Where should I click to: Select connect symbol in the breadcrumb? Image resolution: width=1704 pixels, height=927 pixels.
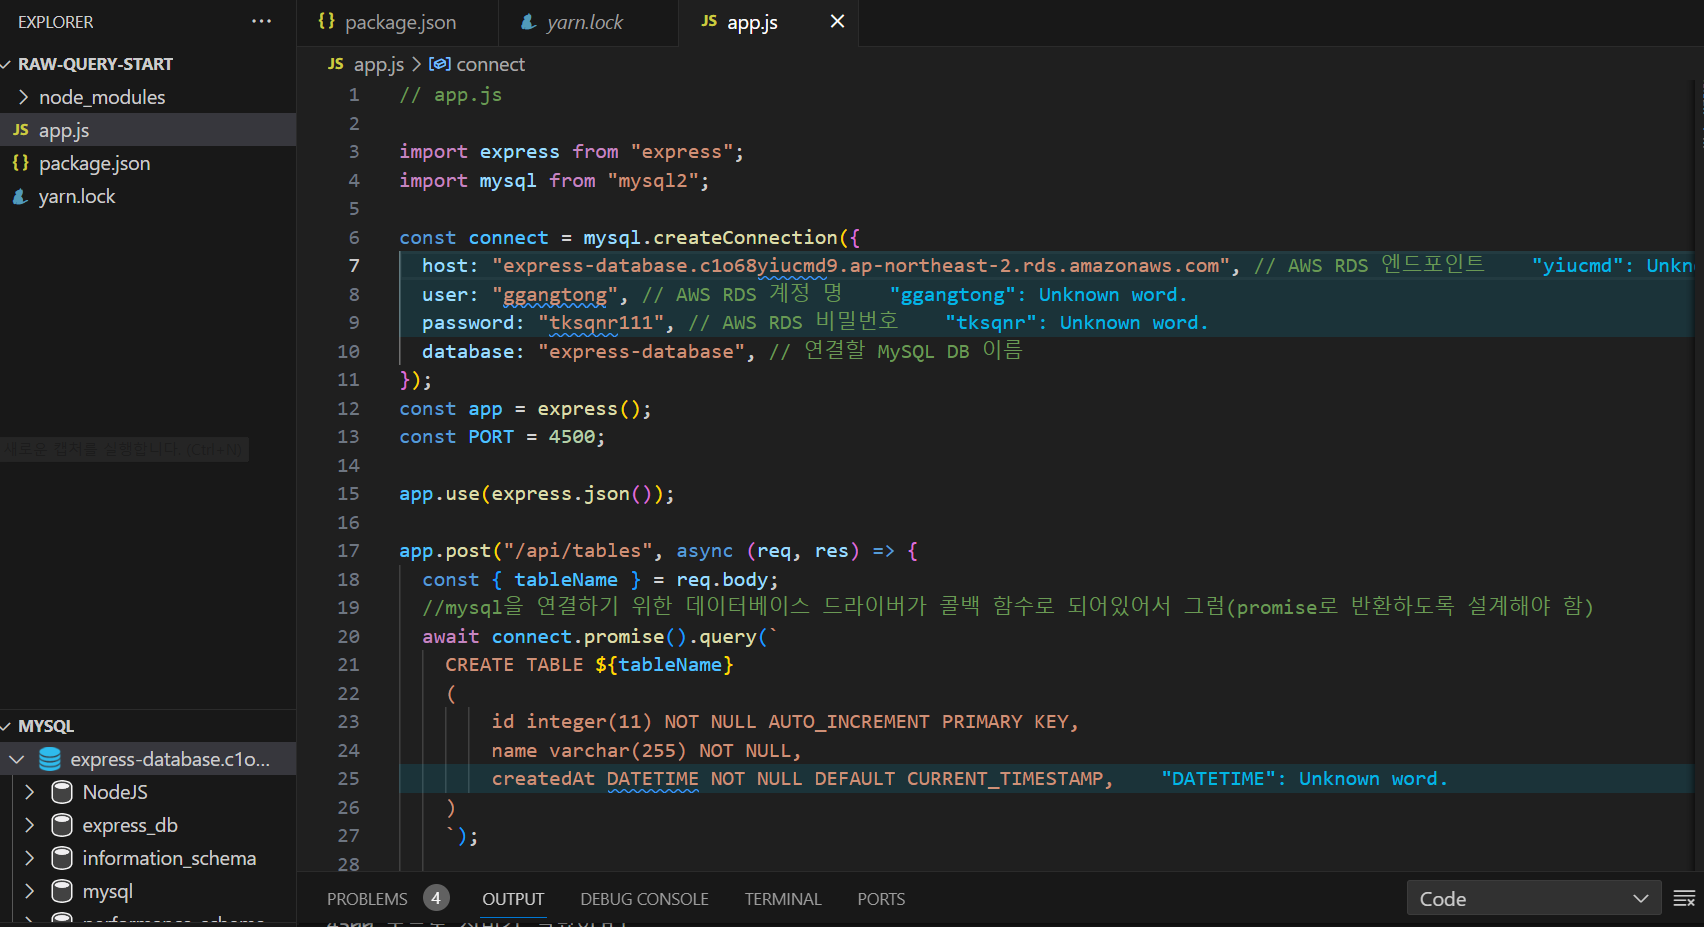[490, 64]
